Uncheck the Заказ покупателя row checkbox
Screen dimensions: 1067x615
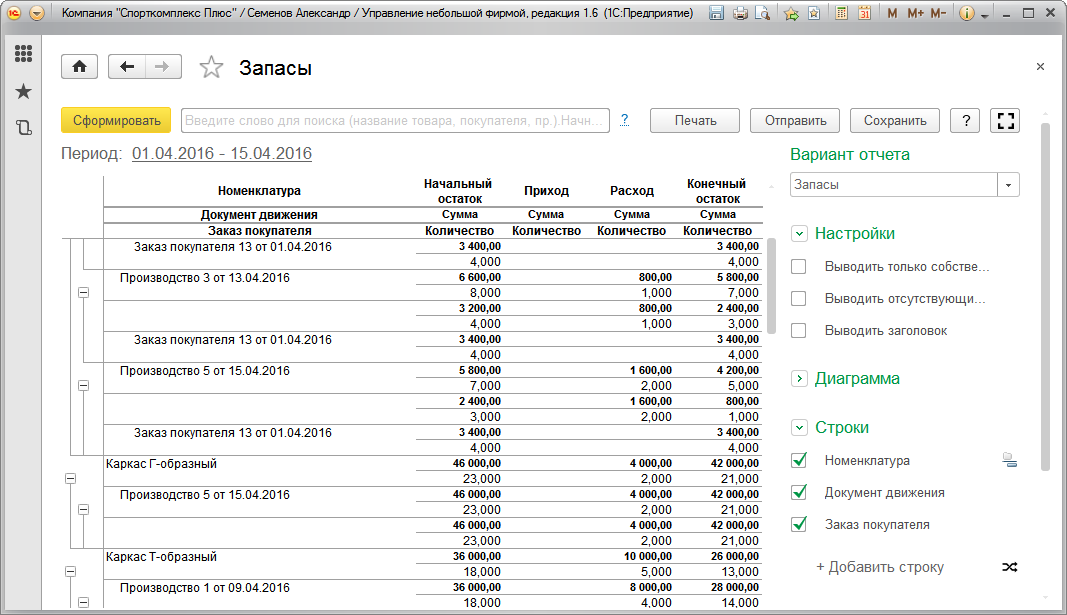pos(798,524)
